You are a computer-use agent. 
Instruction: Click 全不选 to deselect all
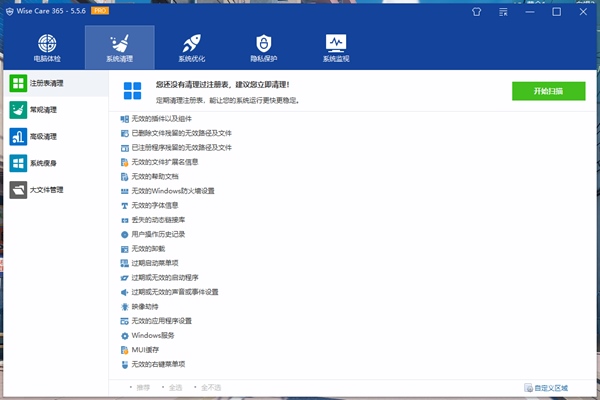pos(209,387)
